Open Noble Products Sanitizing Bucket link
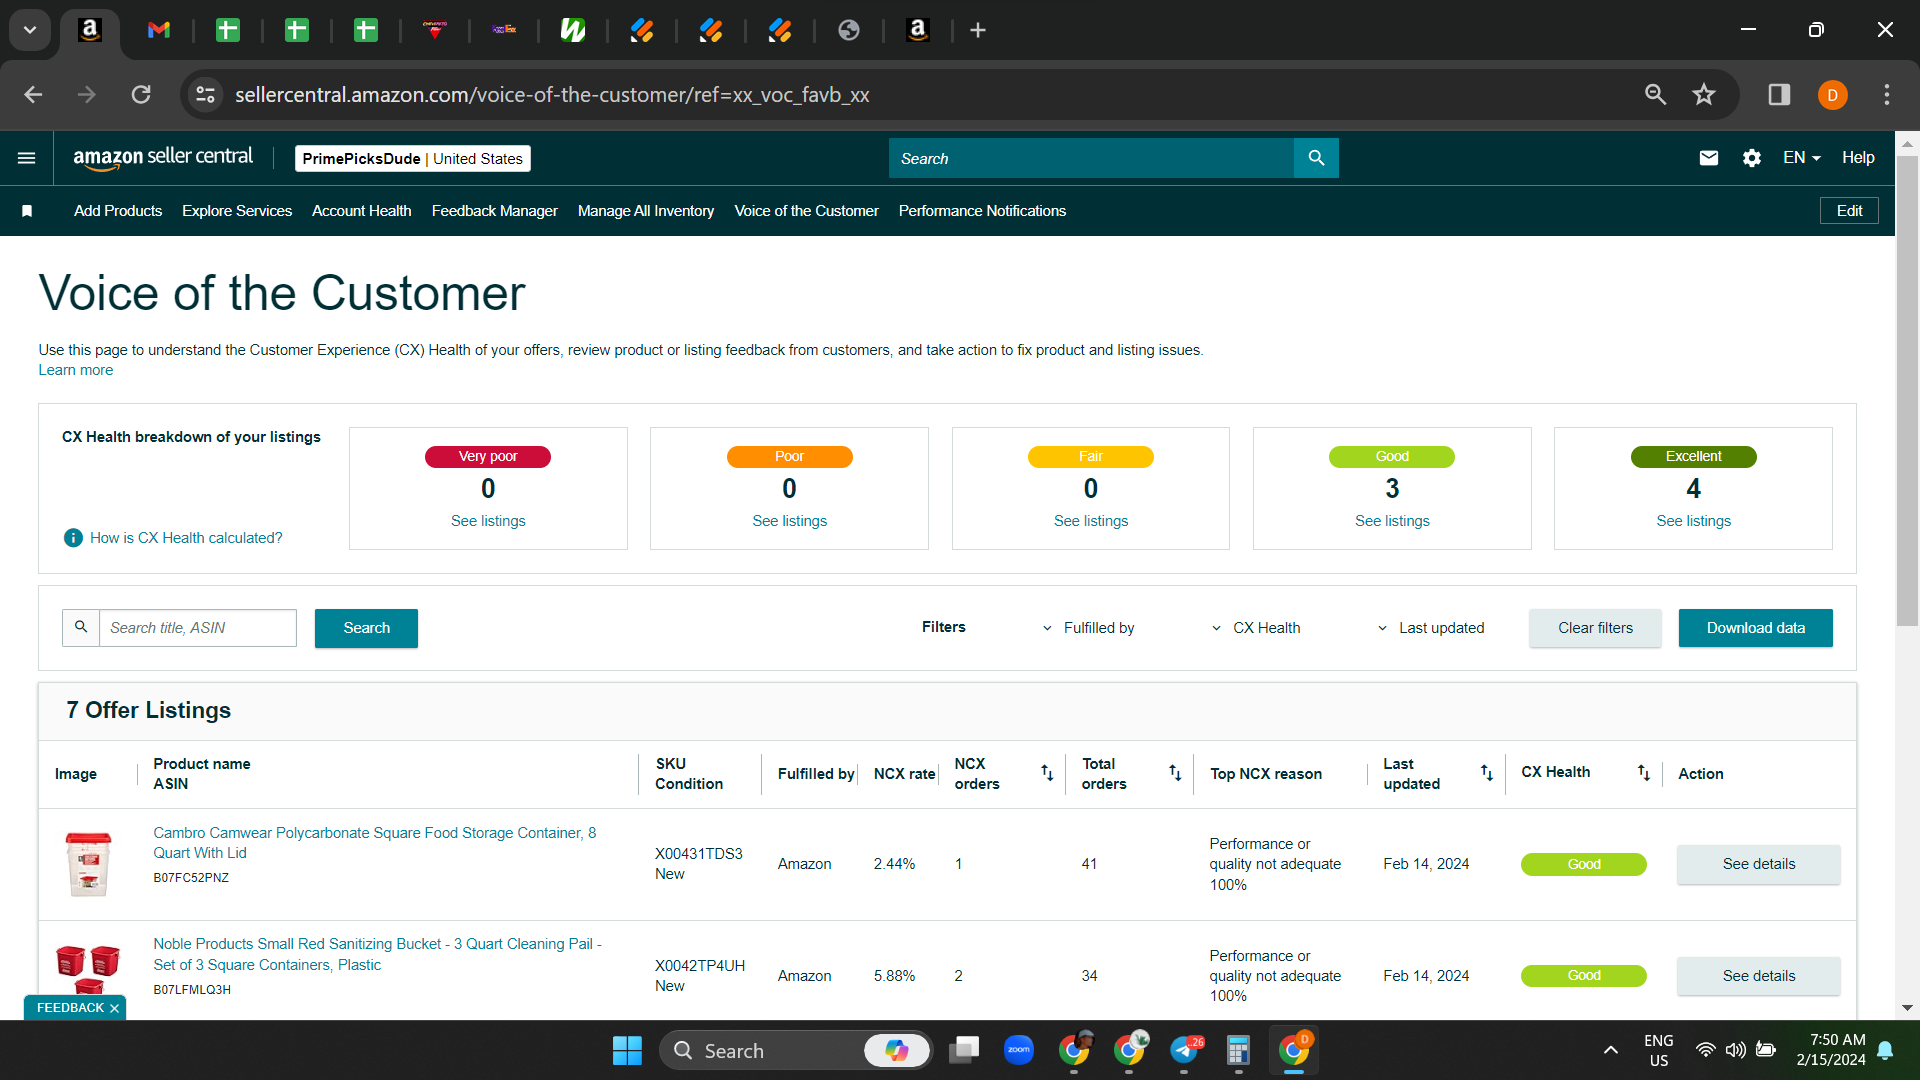This screenshot has width=1920, height=1080. pos(378,954)
